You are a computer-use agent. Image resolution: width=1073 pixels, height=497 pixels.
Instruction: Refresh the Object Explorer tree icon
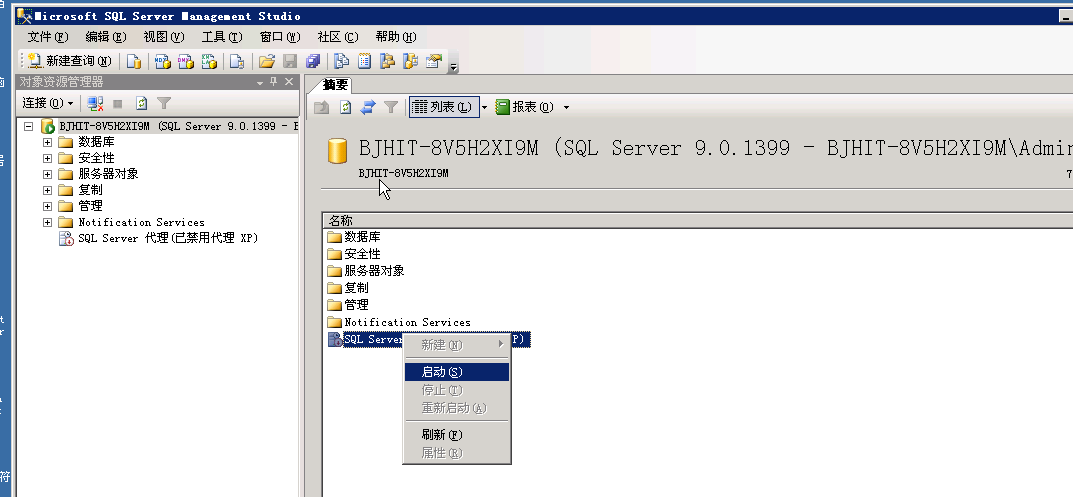click(141, 103)
